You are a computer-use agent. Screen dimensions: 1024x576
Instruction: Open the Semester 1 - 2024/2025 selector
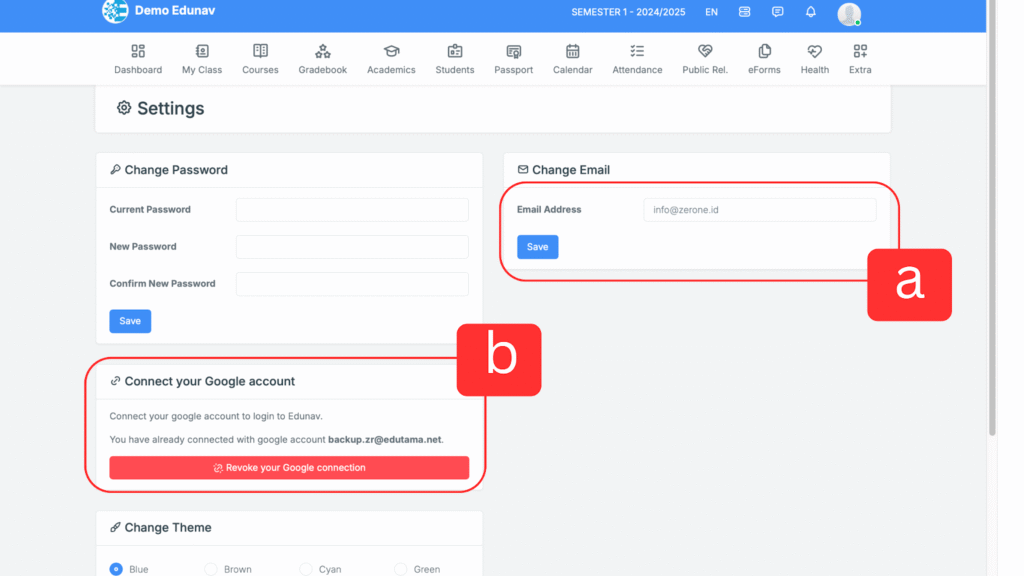point(630,12)
